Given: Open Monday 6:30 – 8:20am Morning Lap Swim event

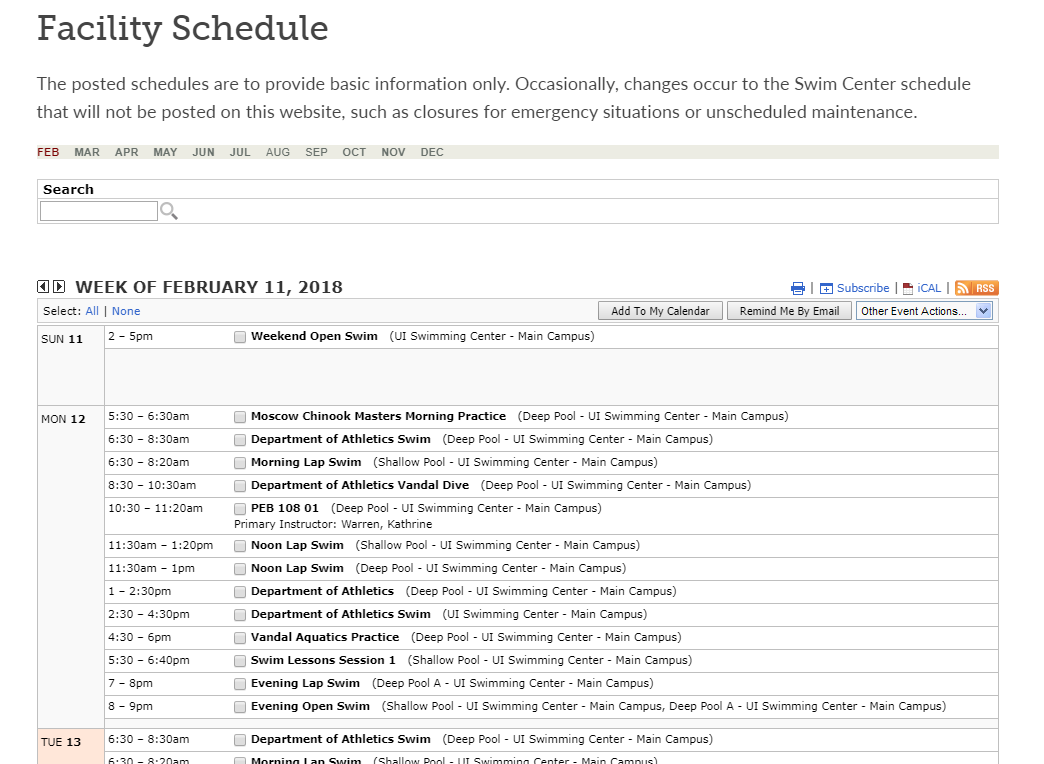Looking at the screenshot, I should pyautogui.click(x=306, y=462).
